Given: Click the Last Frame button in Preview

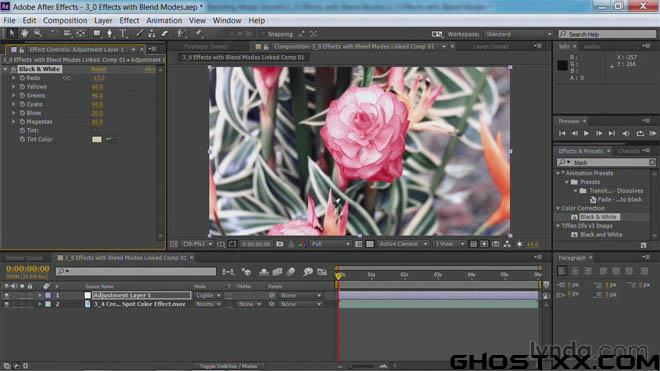Looking at the screenshot, I should point(612,133).
